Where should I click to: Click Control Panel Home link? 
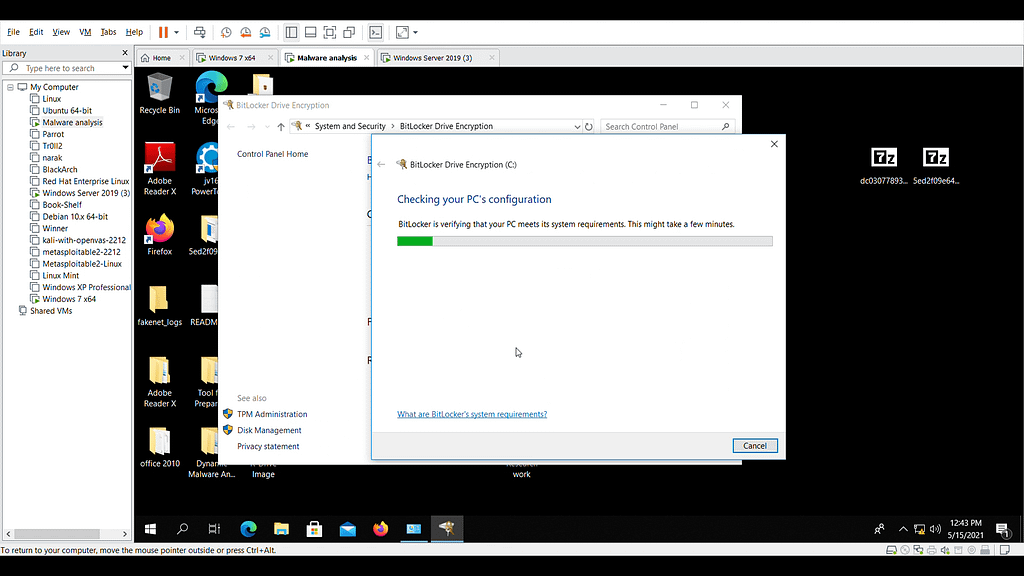272,154
